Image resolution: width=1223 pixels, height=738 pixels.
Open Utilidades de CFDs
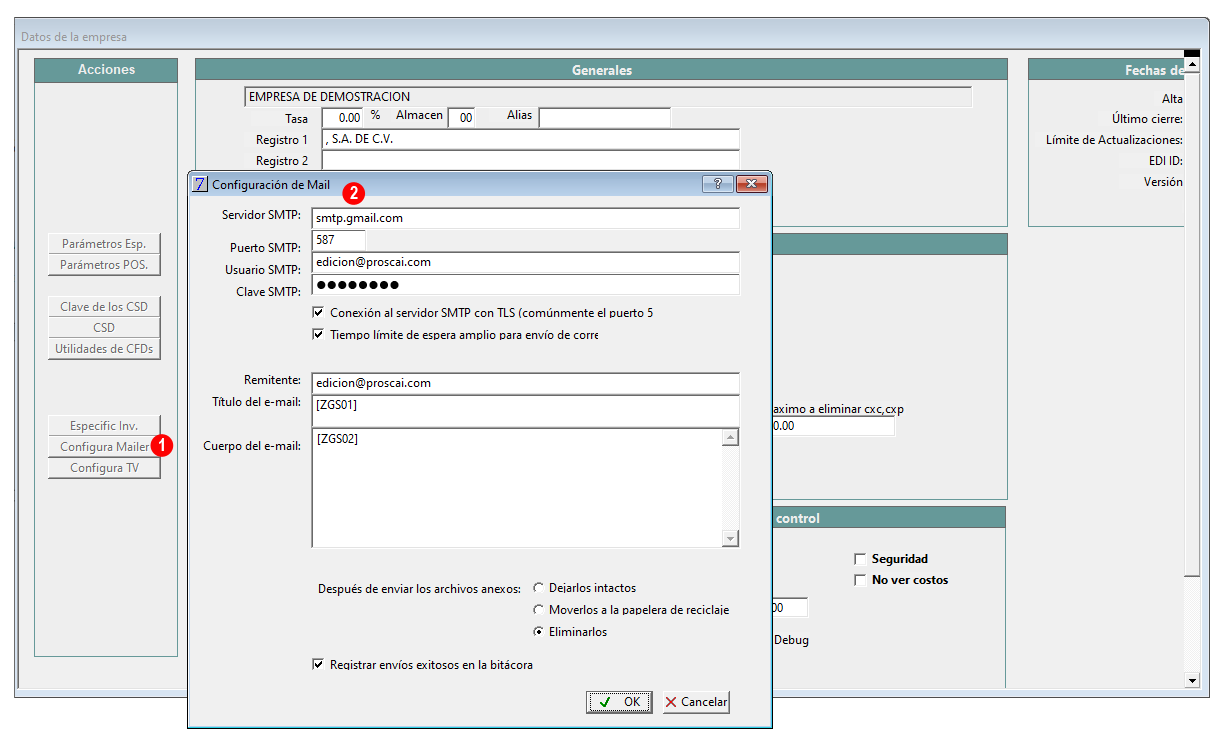(x=104, y=349)
